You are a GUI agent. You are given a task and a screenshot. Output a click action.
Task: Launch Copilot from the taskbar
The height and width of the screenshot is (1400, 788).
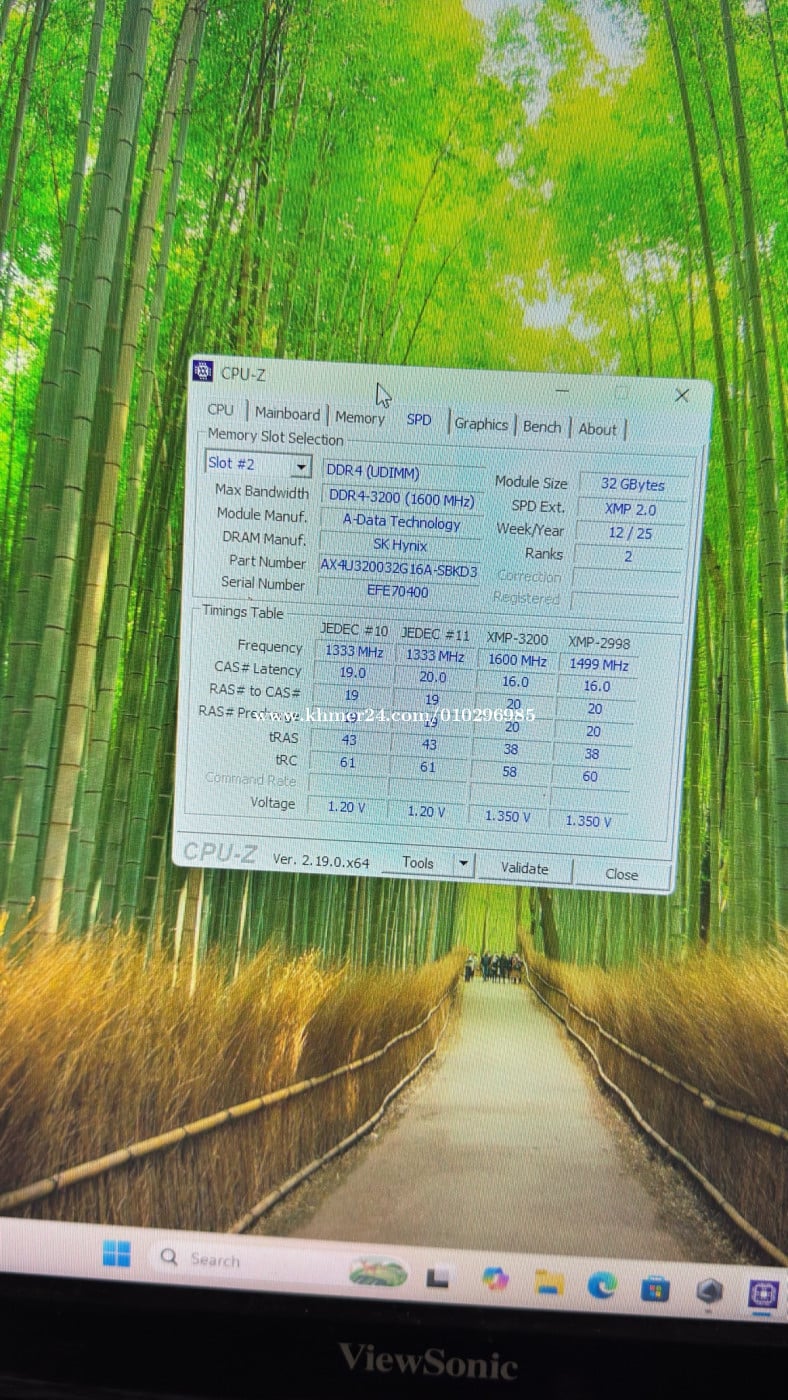495,1278
